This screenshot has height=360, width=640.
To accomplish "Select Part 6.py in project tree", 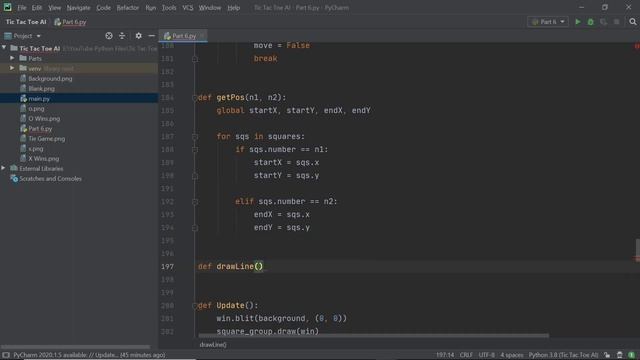I will pos(40,129).
